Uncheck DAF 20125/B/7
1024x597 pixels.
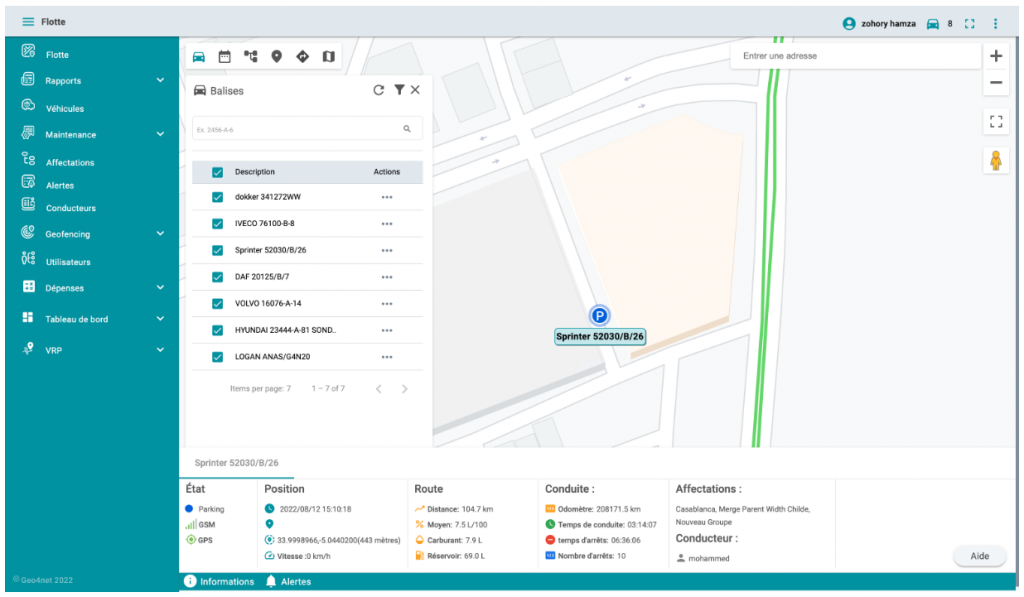pos(217,278)
